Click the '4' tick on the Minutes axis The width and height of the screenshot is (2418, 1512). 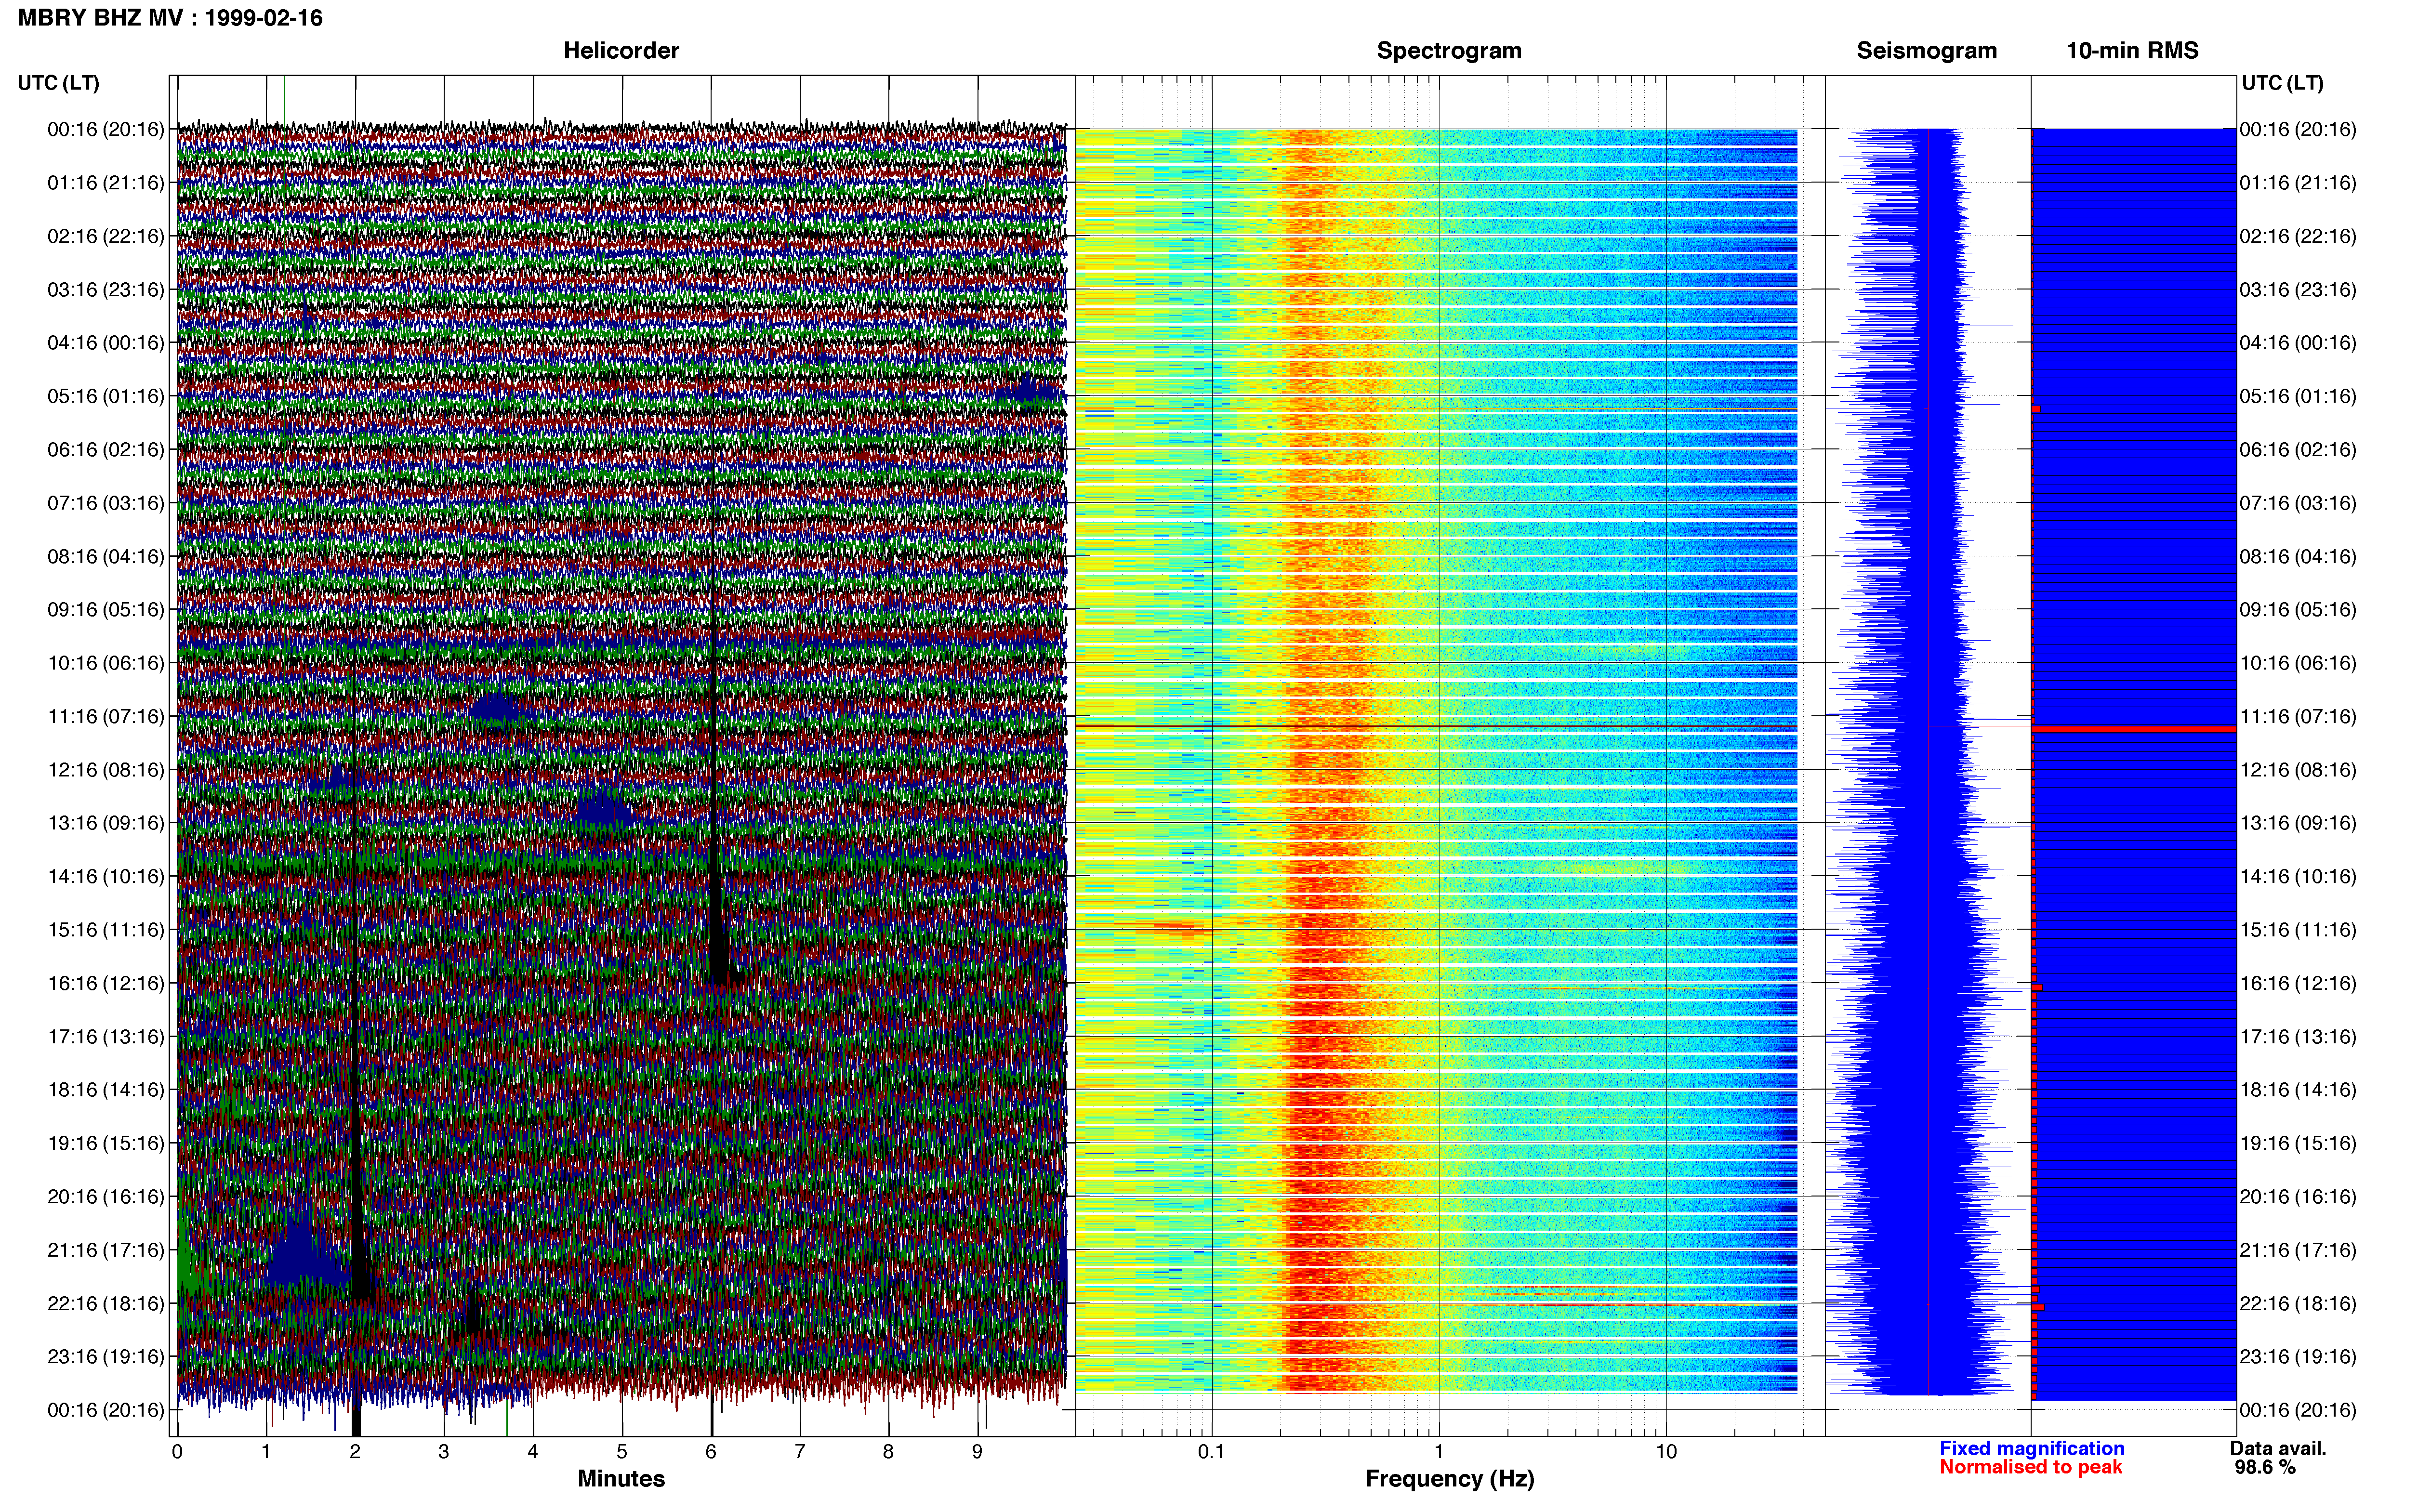tap(533, 1452)
